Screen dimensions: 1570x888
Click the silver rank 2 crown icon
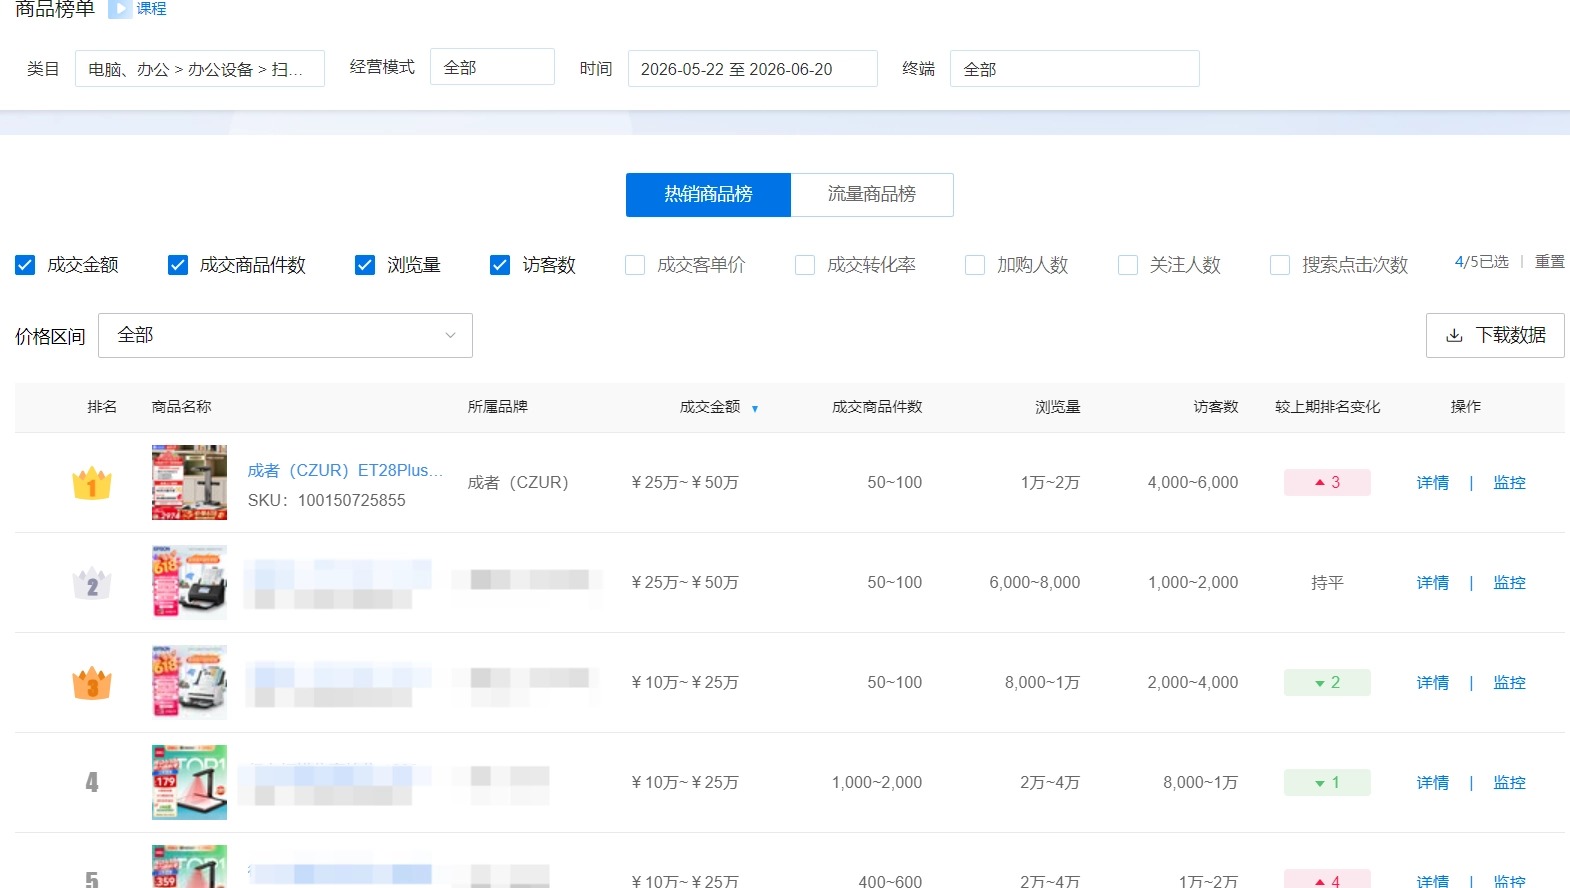tap(92, 583)
